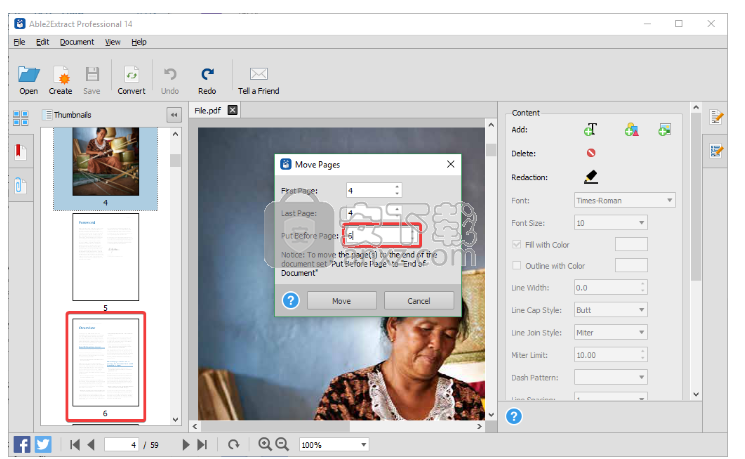Screen dimensions: 745x459
Task: Click the red Delete icon in Content panel
Action: (x=591, y=153)
